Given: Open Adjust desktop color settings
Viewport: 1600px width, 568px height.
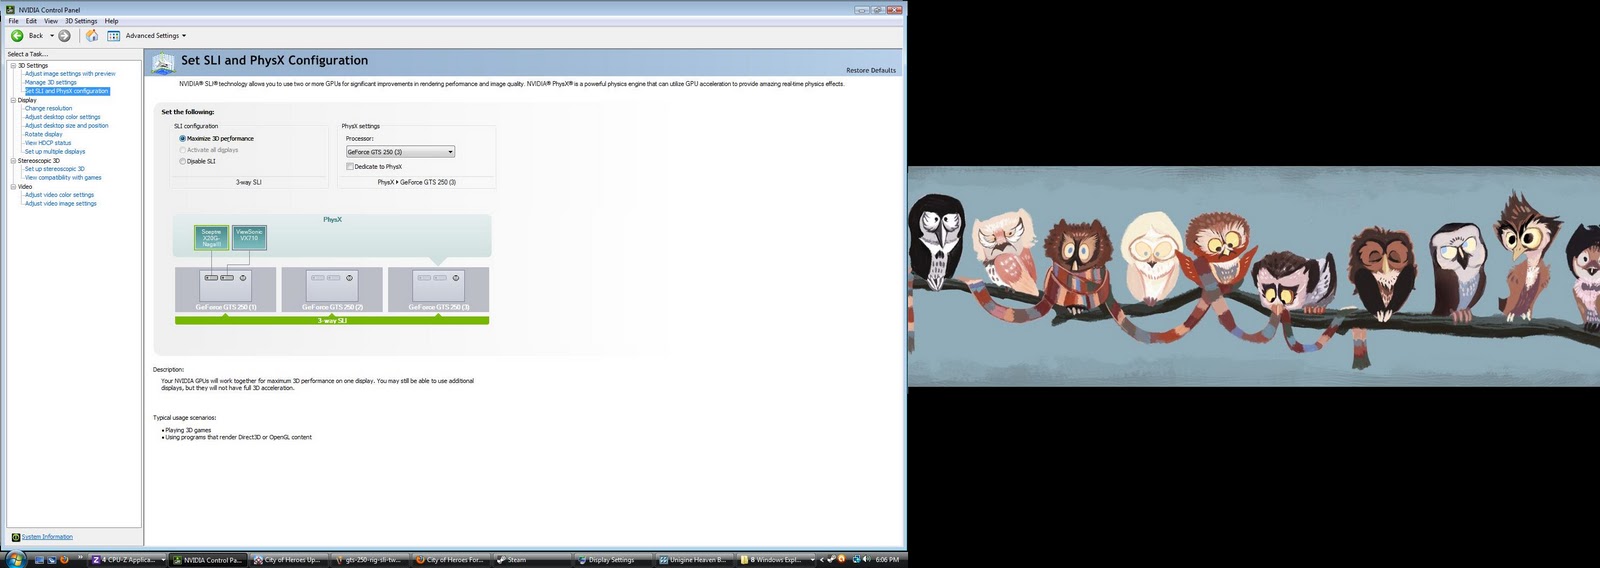Looking at the screenshot, I should (62, 117).
